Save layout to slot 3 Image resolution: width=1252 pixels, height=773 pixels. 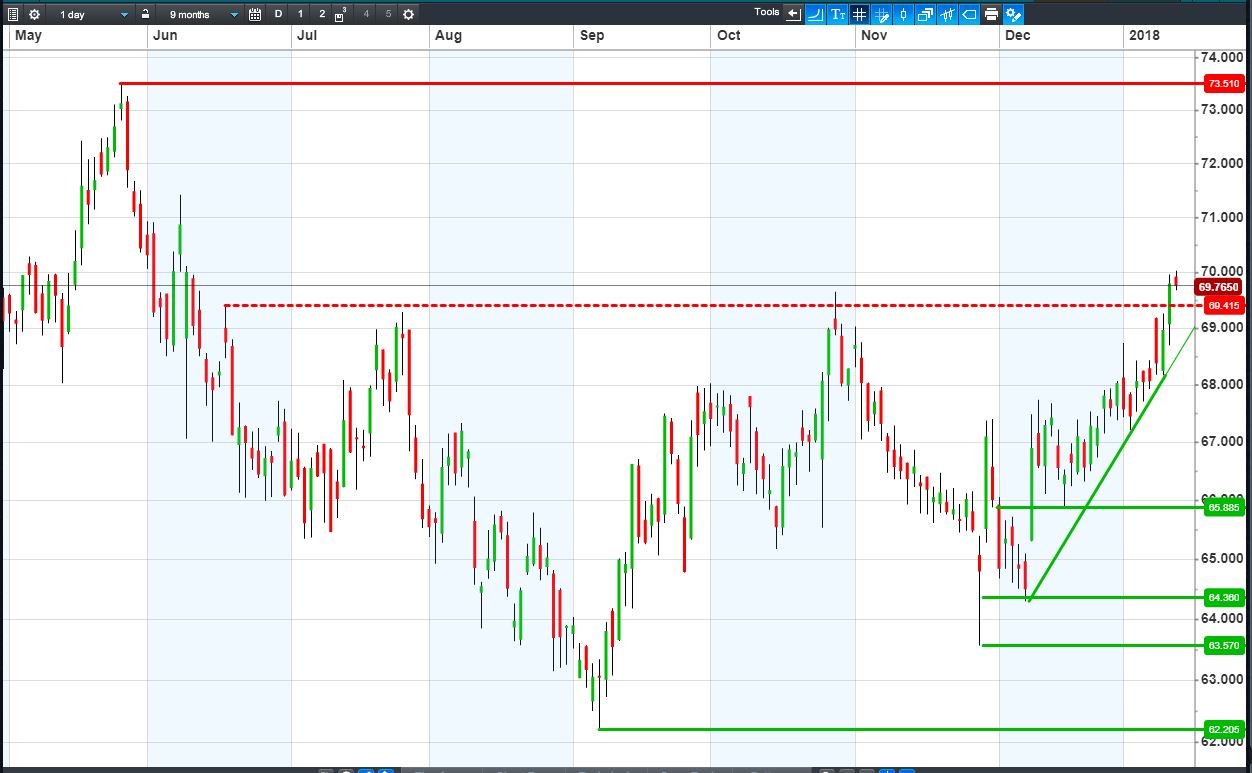point(341,14)
